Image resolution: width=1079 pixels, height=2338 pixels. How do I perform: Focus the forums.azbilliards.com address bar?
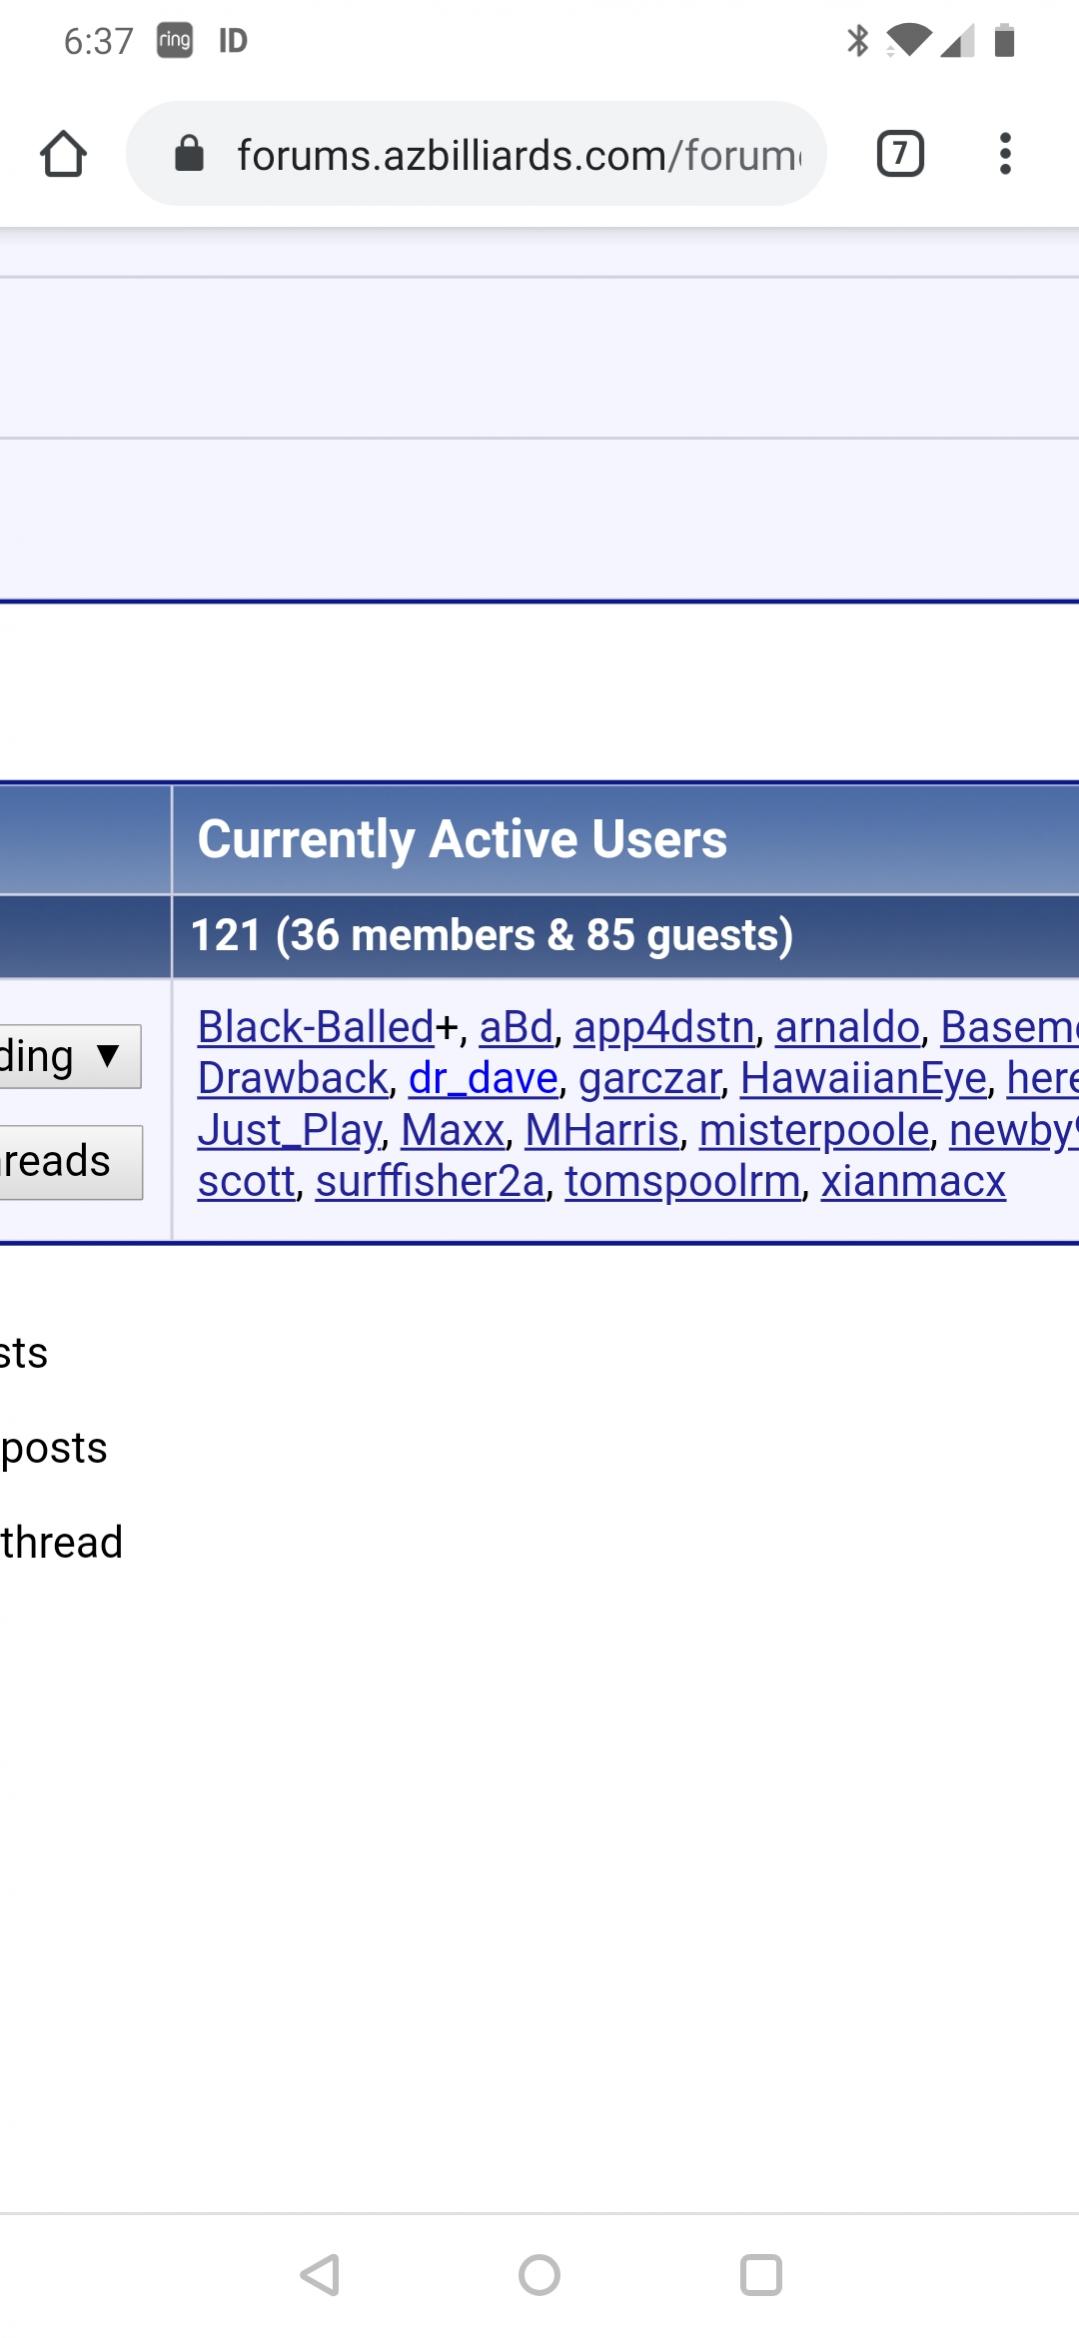tap(518, 155)
